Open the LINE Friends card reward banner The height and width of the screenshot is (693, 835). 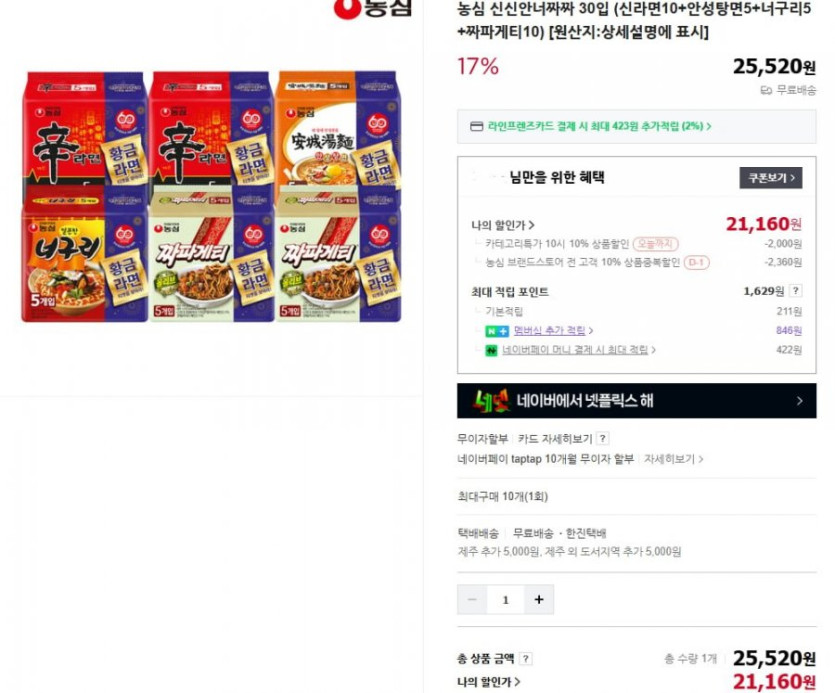tap(636, 126)
